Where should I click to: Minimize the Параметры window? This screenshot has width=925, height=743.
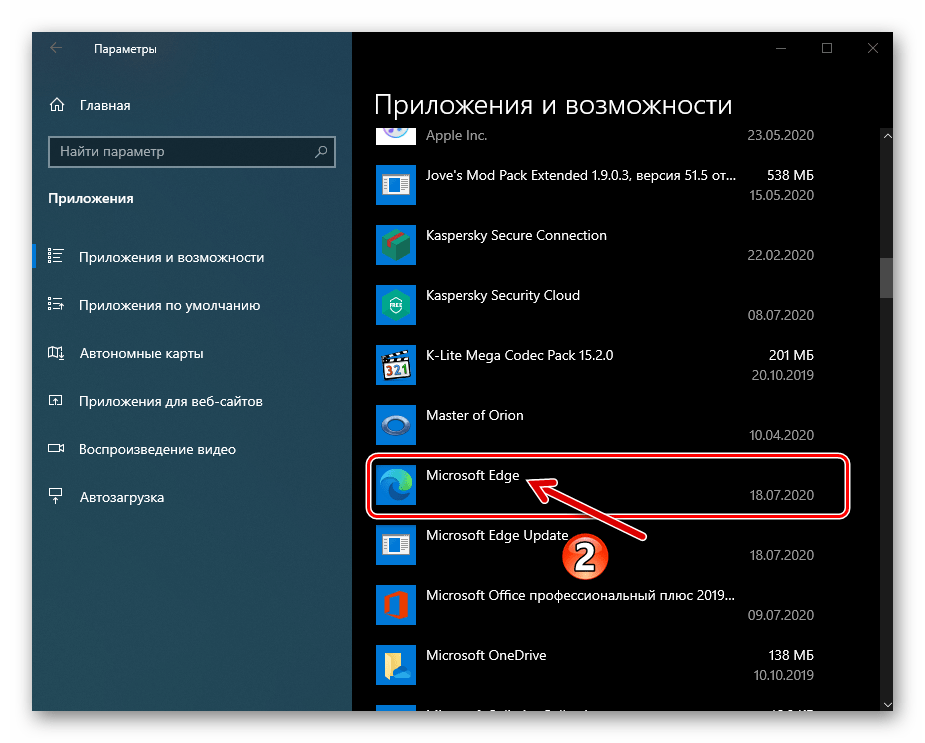coord(780,48)
